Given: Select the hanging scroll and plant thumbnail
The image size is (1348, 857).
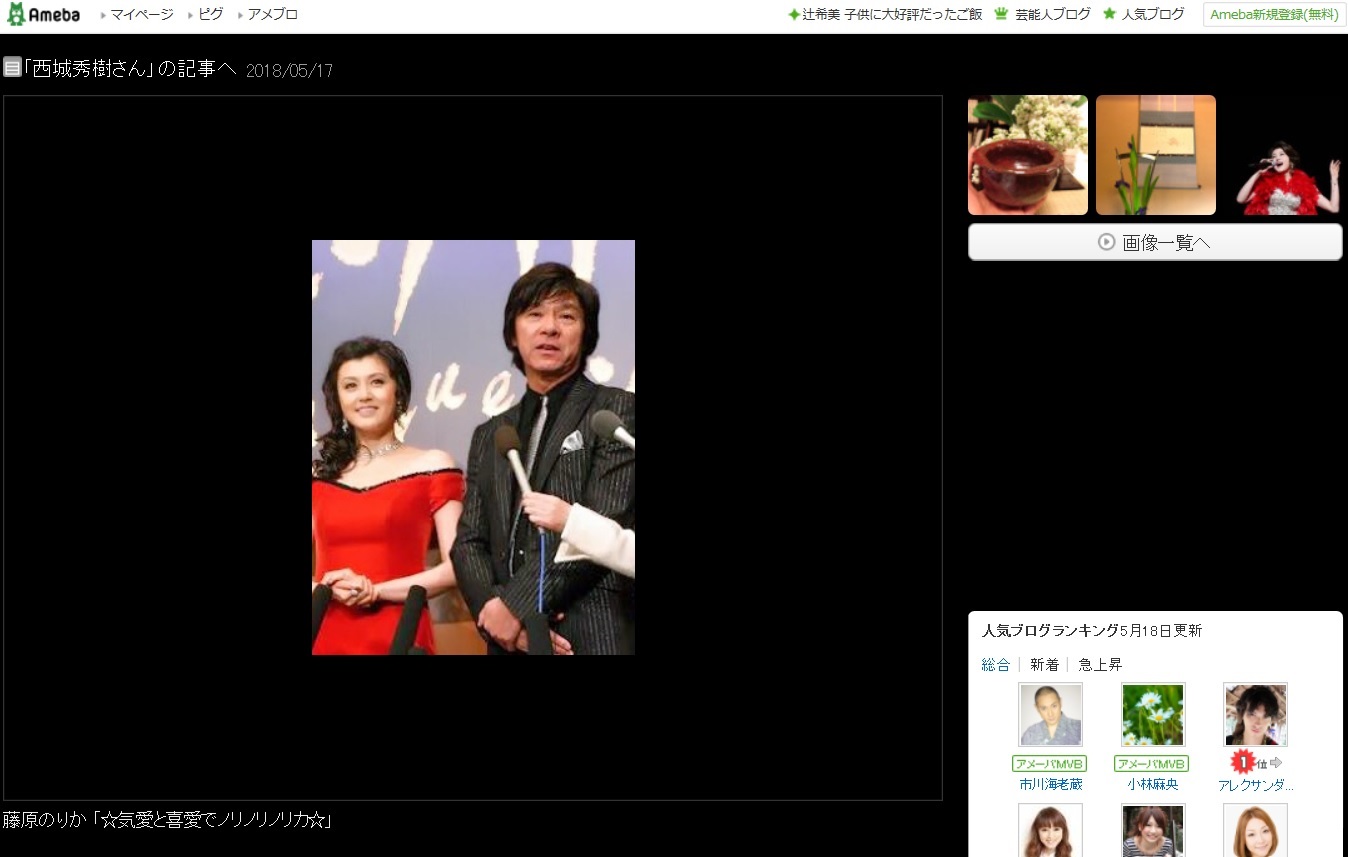Looking at the screenshot, I should click(1155, 155).
